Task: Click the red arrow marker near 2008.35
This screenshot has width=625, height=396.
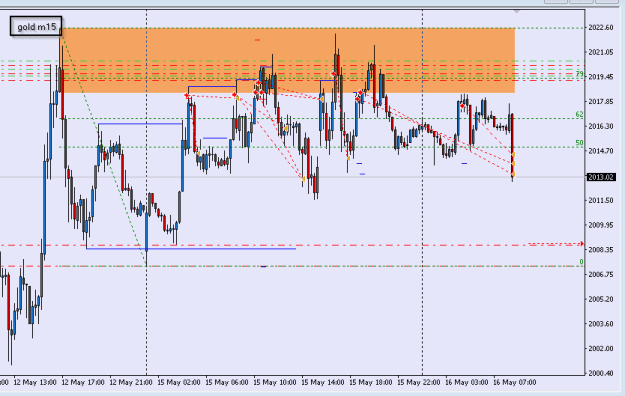Action: (582, 243)
